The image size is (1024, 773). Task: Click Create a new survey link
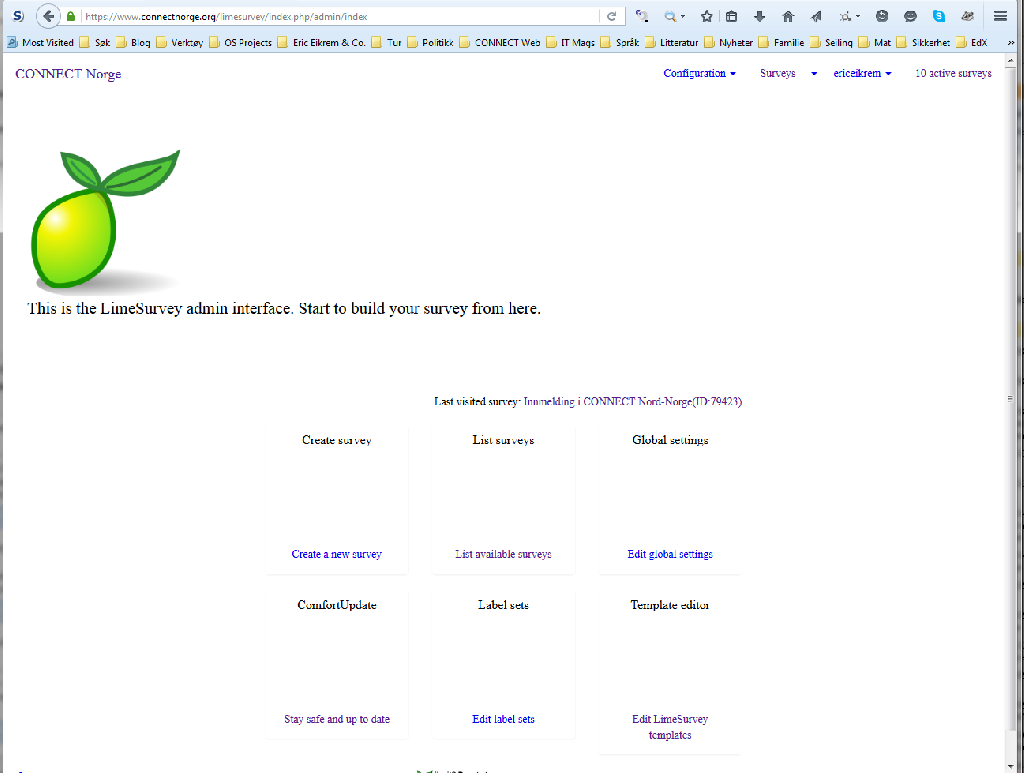coord(336,554)
